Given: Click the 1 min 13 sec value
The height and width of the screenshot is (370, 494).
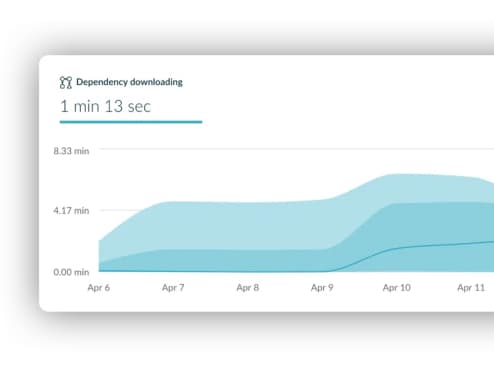Looking at the screenshot, I should coord(105,107).
